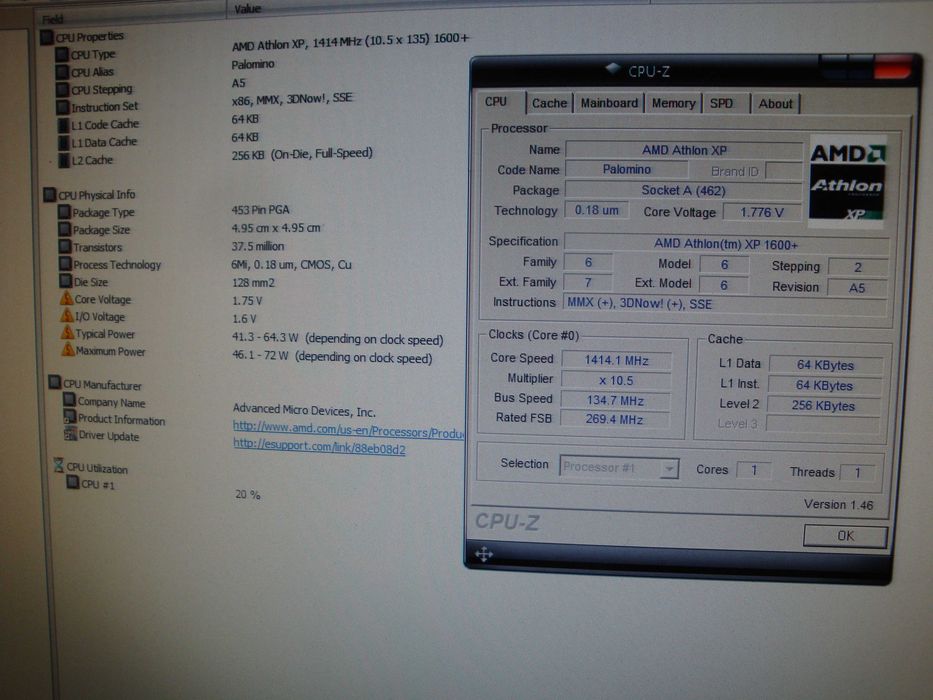
Task: Click the icon beside Driver Update
Action: click(x=71, y=435)
